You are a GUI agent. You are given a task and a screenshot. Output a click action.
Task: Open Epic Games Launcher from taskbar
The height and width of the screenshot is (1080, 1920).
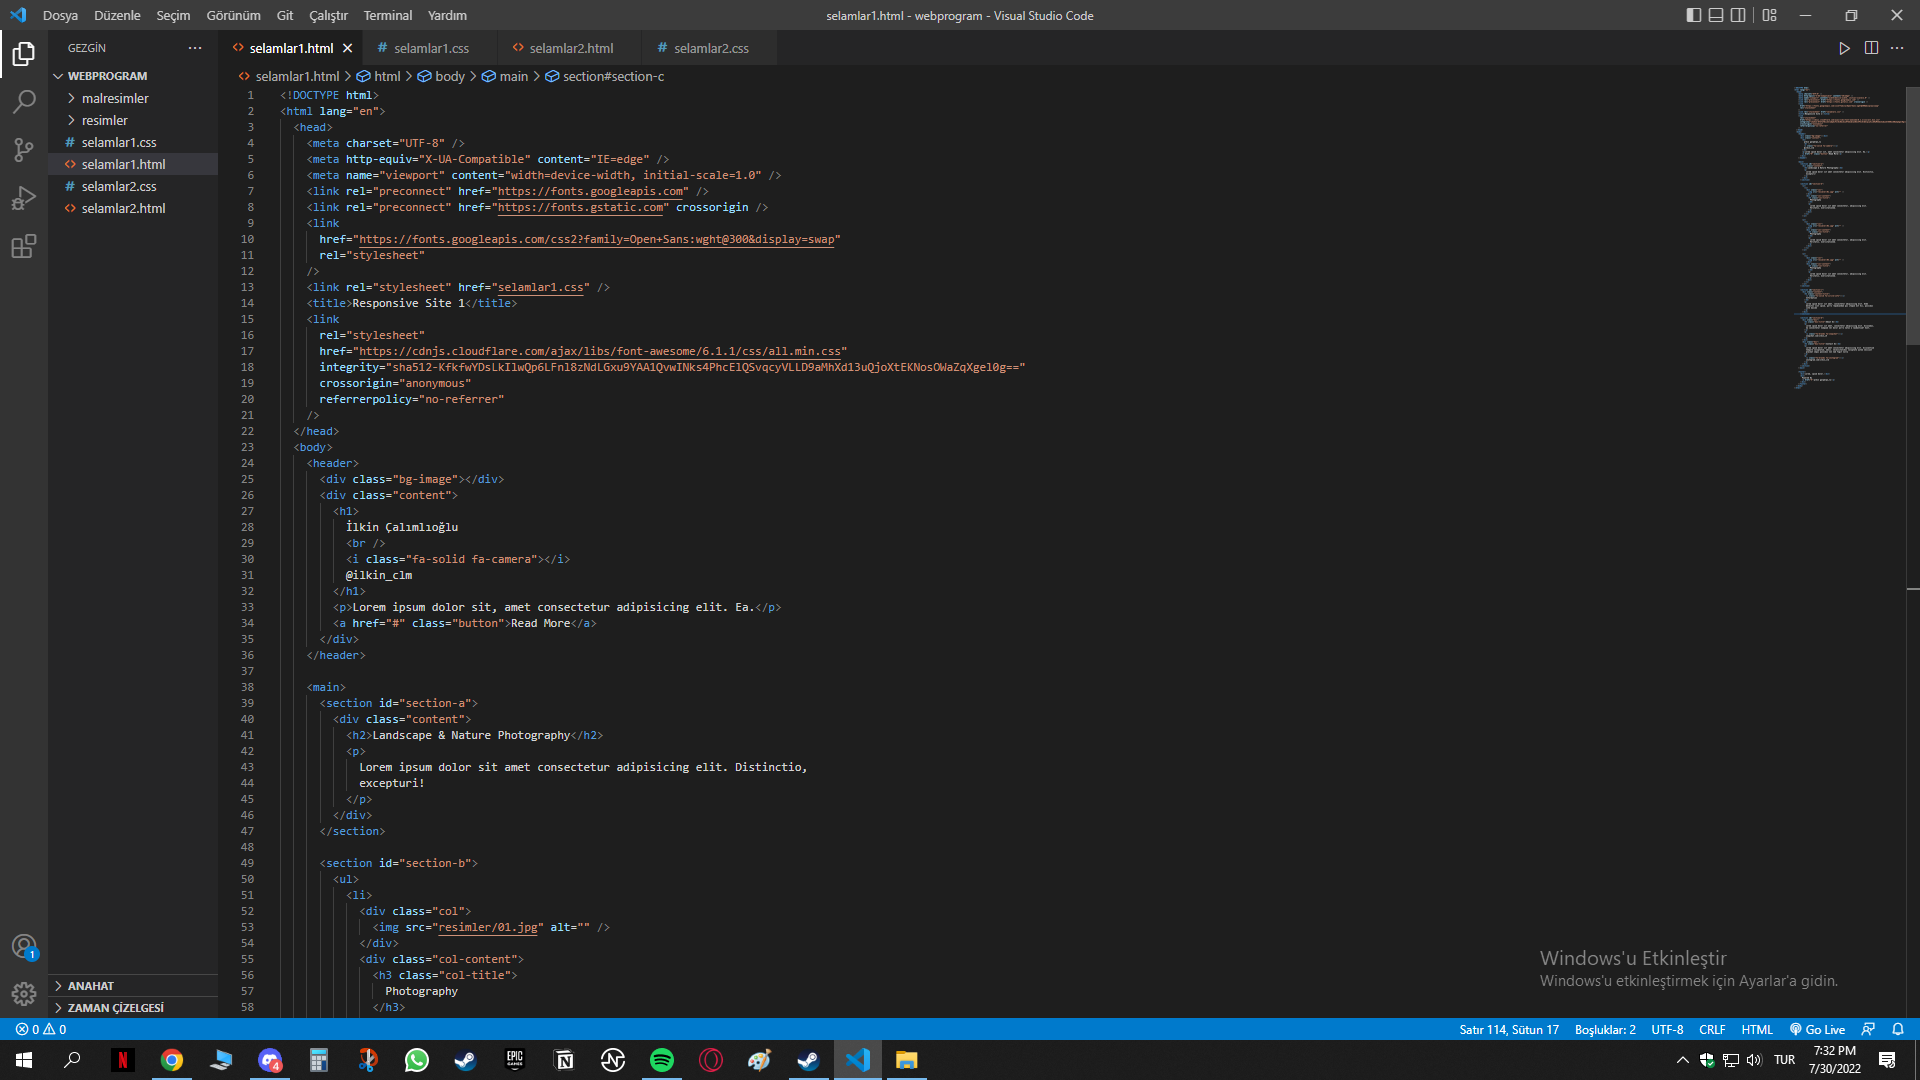coord(515,1060)
